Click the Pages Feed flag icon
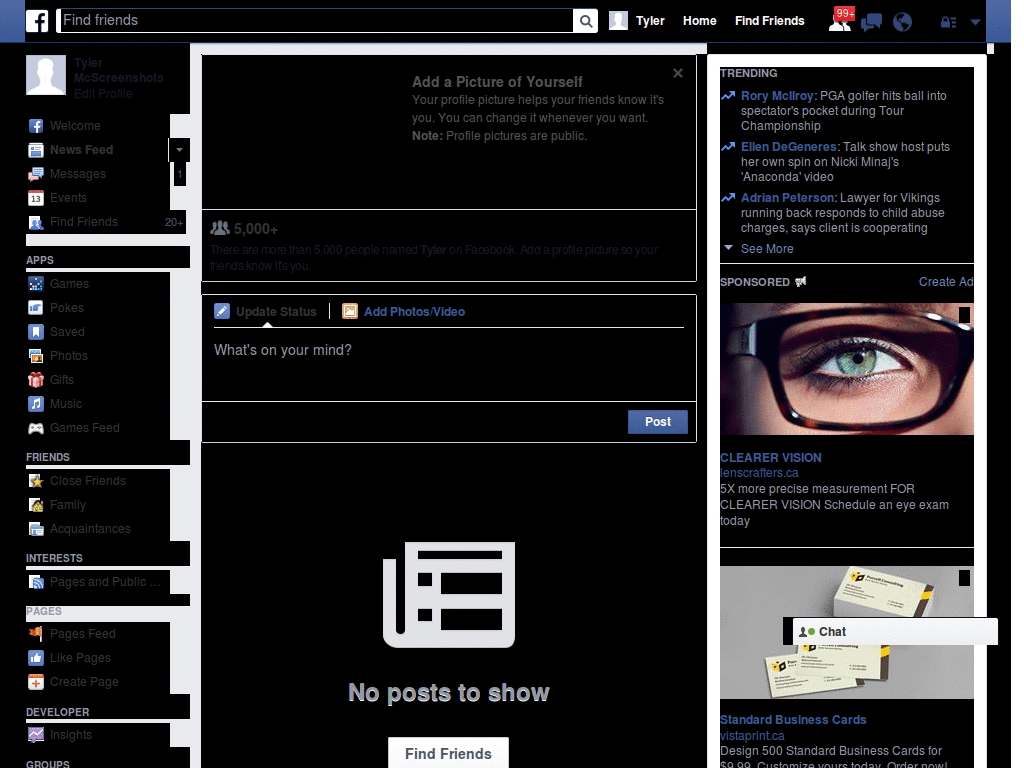The width and height of the screenshot is (1024, 768). pyautogui.click(x=36, y=633)
